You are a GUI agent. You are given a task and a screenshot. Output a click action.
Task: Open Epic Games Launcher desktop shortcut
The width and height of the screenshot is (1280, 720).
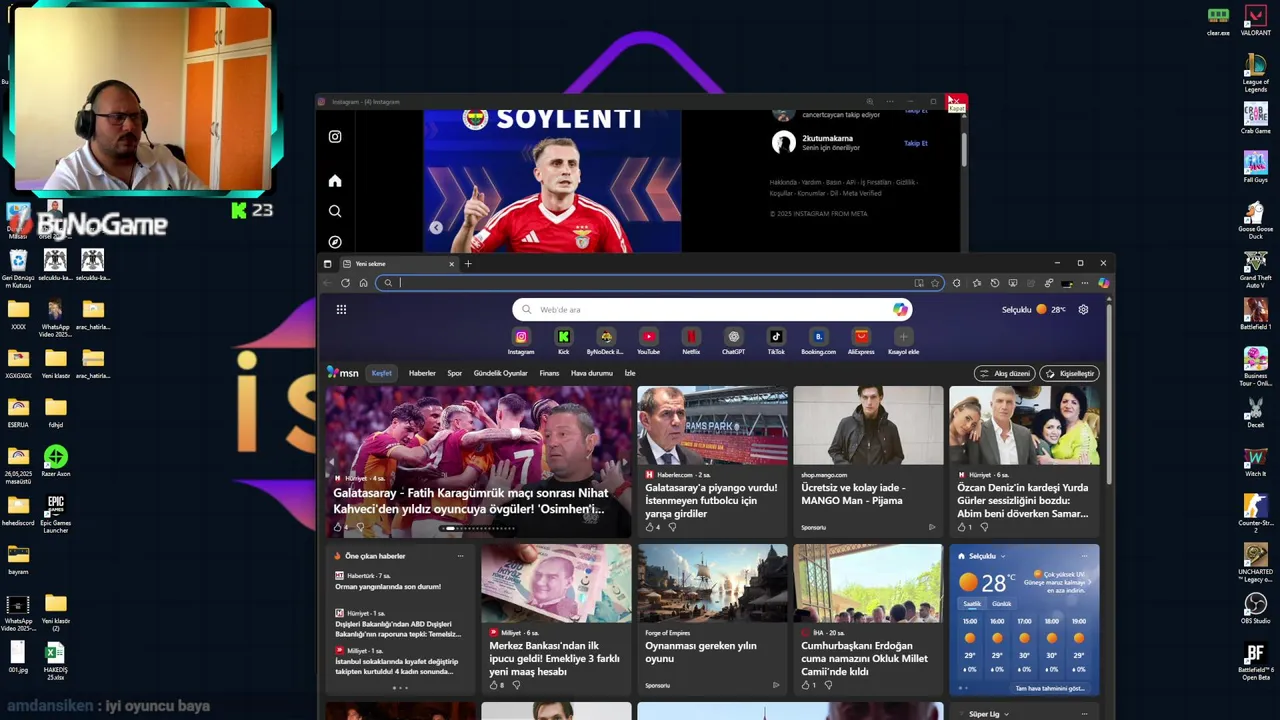pos(55,514)
